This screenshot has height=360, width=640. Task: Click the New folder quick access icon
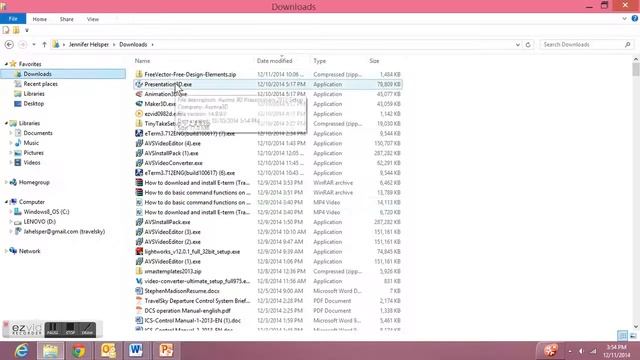[x=16, y=30]
